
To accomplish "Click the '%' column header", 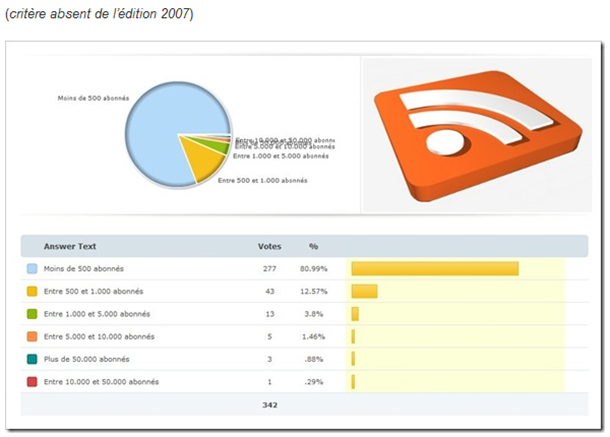I will point(313,246).
